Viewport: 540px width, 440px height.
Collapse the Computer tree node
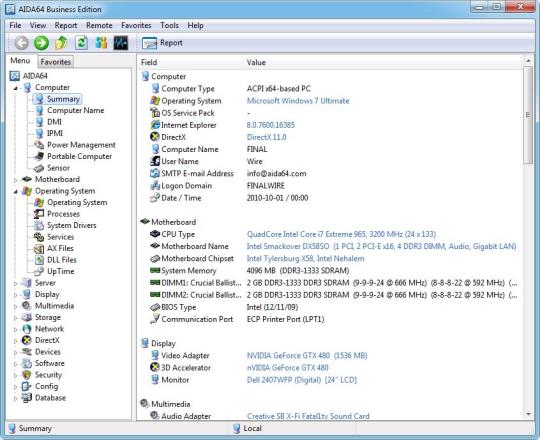pyautogui.click(x=15, y=88)
